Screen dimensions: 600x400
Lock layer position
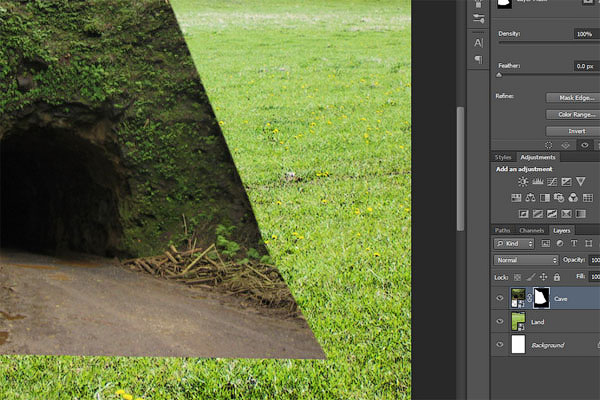(543, 277)
